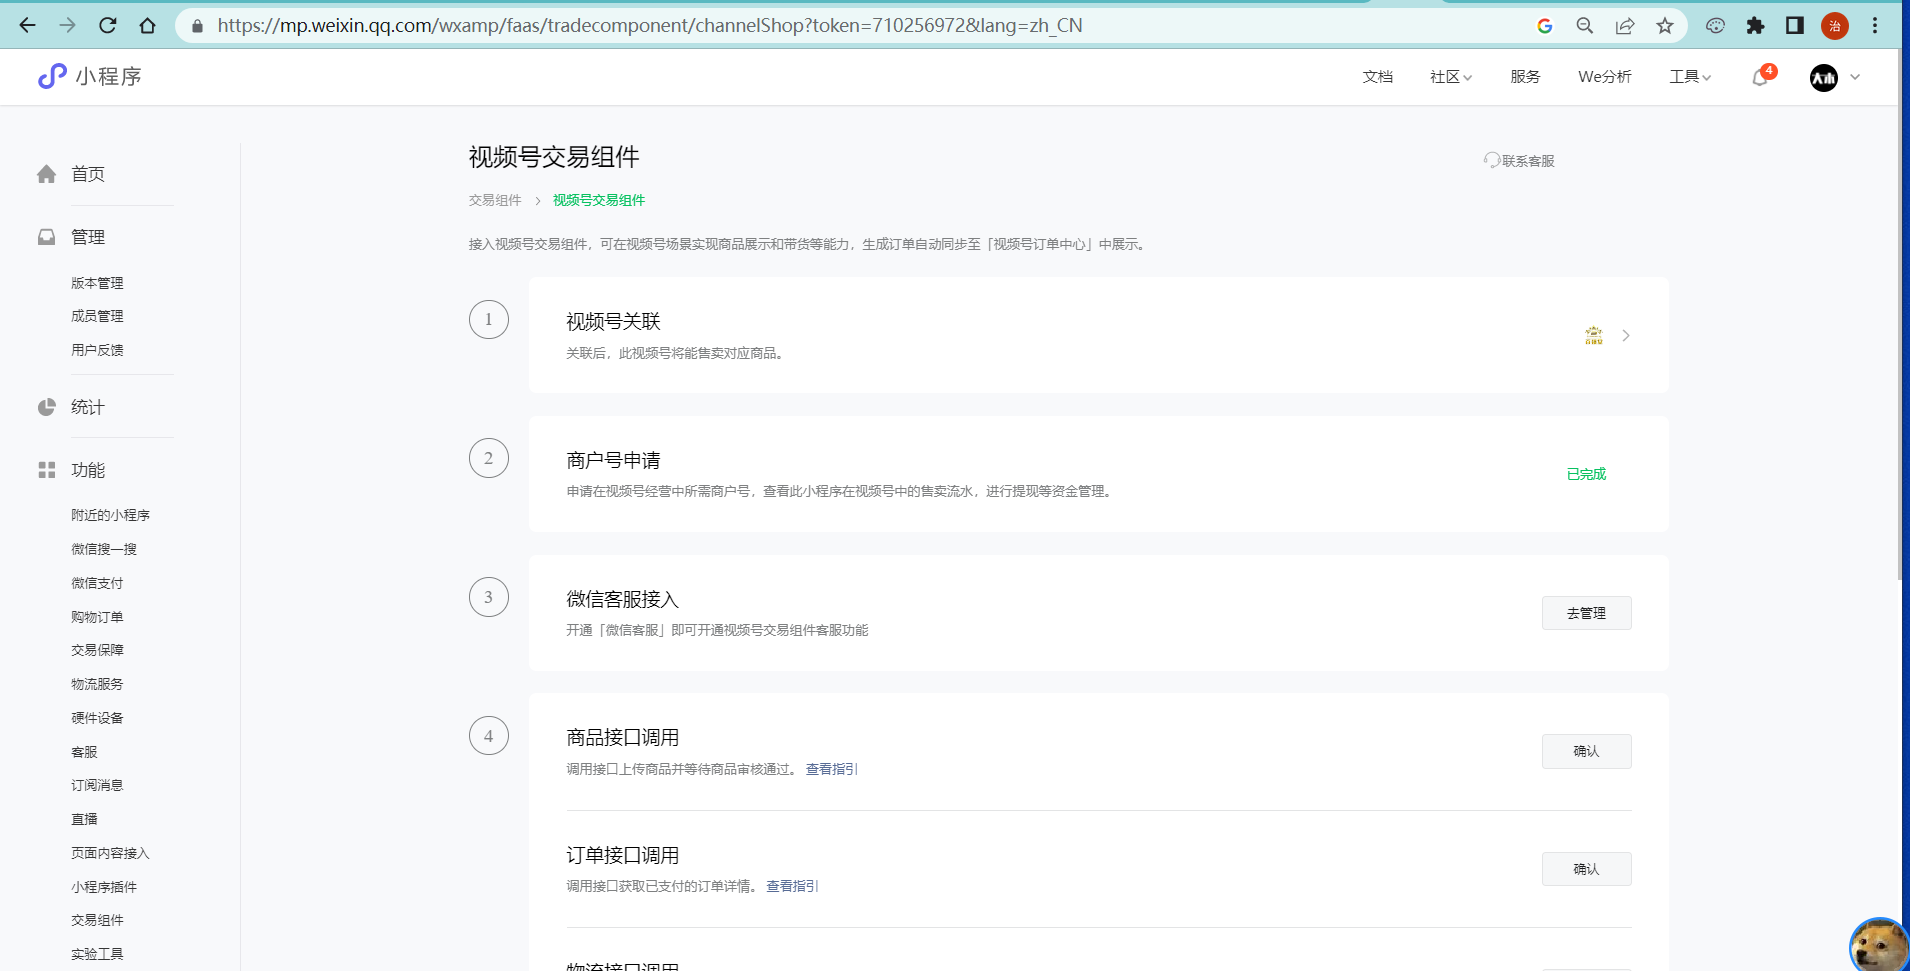Open Google Translate icon in address bar
The height and width of the screenshot is (971, 1910).
tap(1545, 26)
